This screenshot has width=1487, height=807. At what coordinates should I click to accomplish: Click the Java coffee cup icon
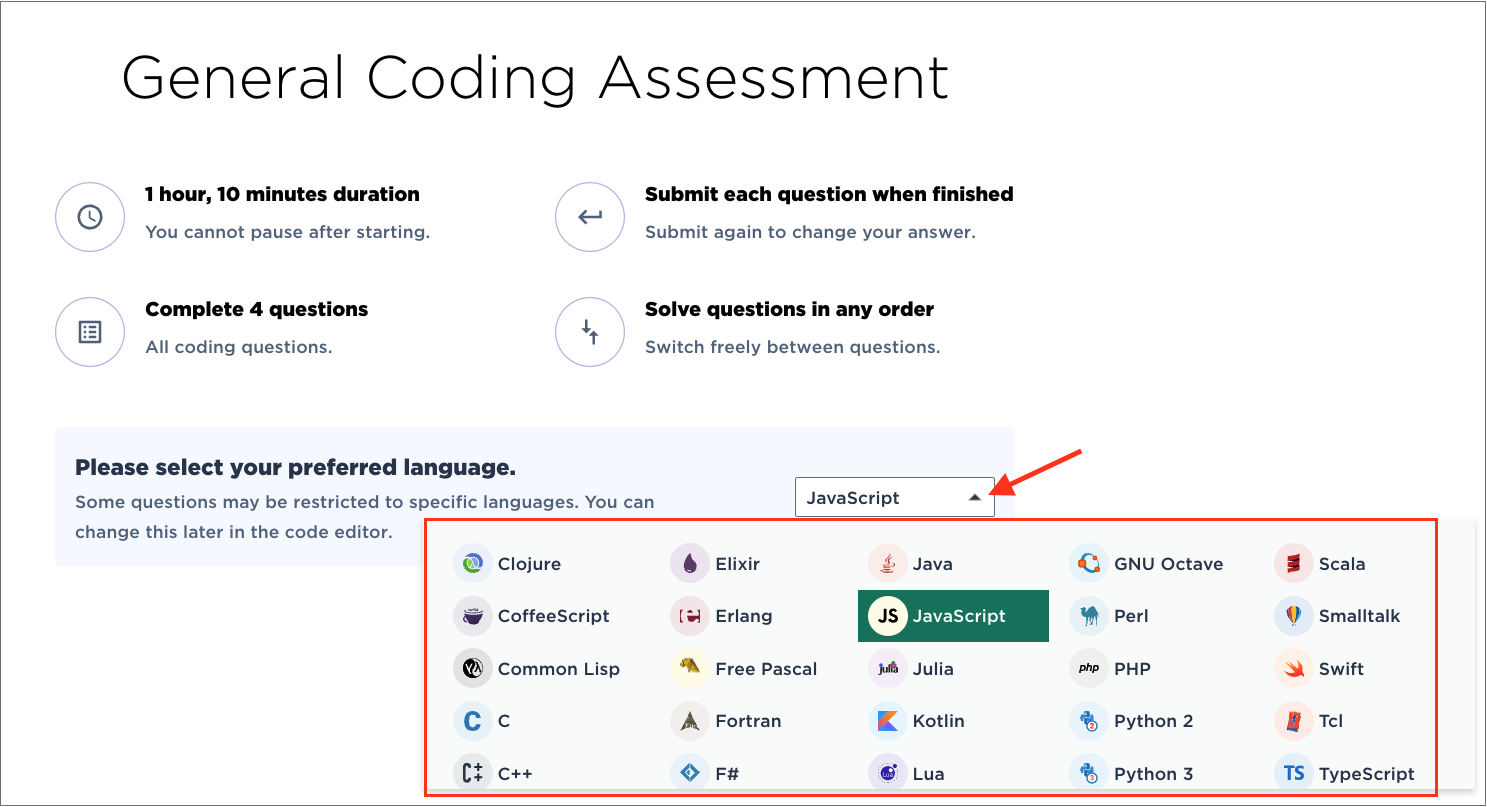click(886, 564)
